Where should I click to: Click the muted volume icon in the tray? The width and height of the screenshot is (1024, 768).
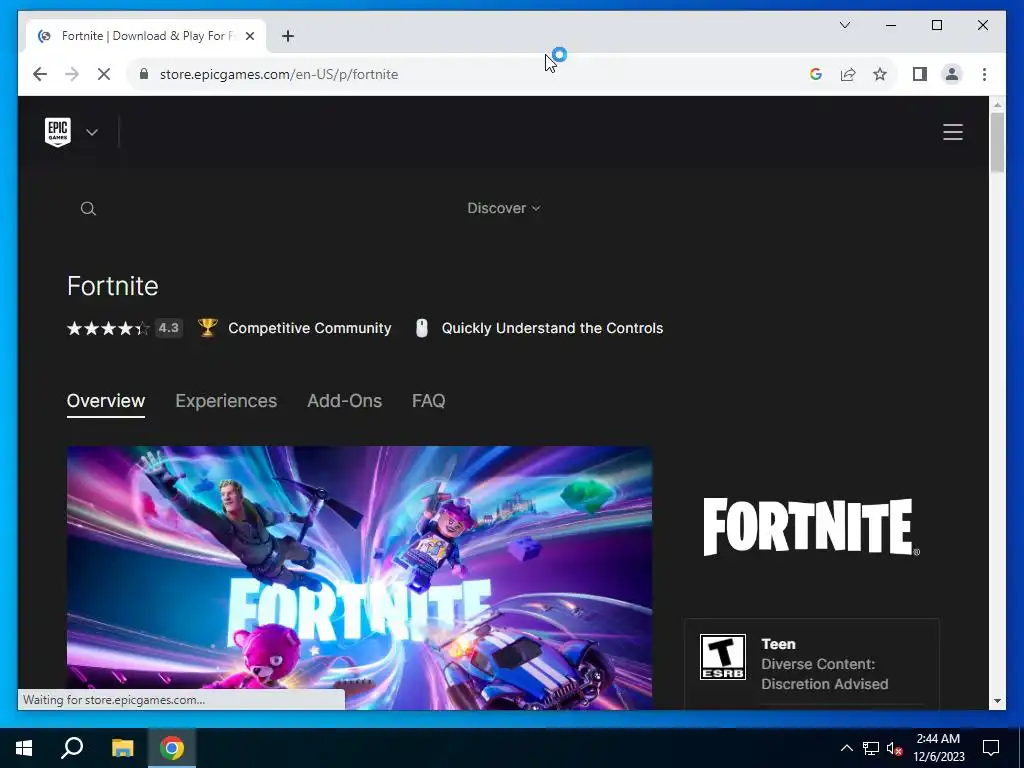[894, 748]
